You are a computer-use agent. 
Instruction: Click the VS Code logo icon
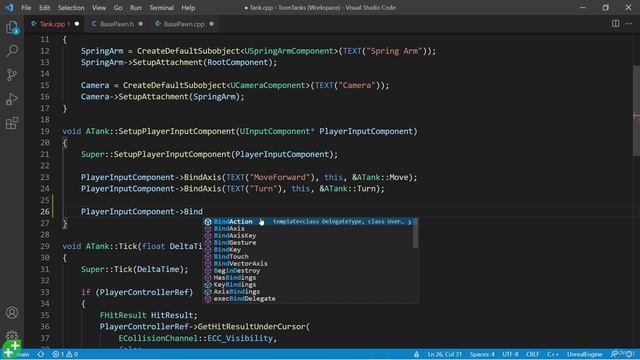[x=9, y=7]
